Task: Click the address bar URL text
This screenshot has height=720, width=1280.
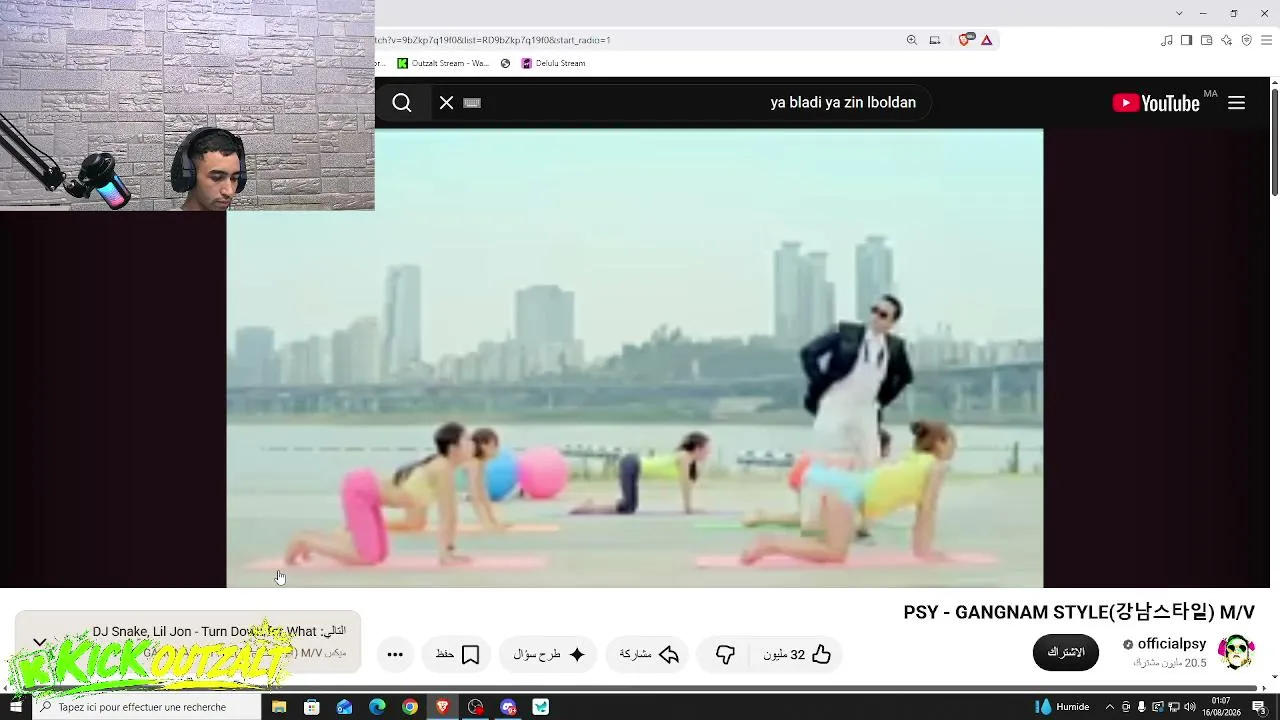Action: pos(493,40)
